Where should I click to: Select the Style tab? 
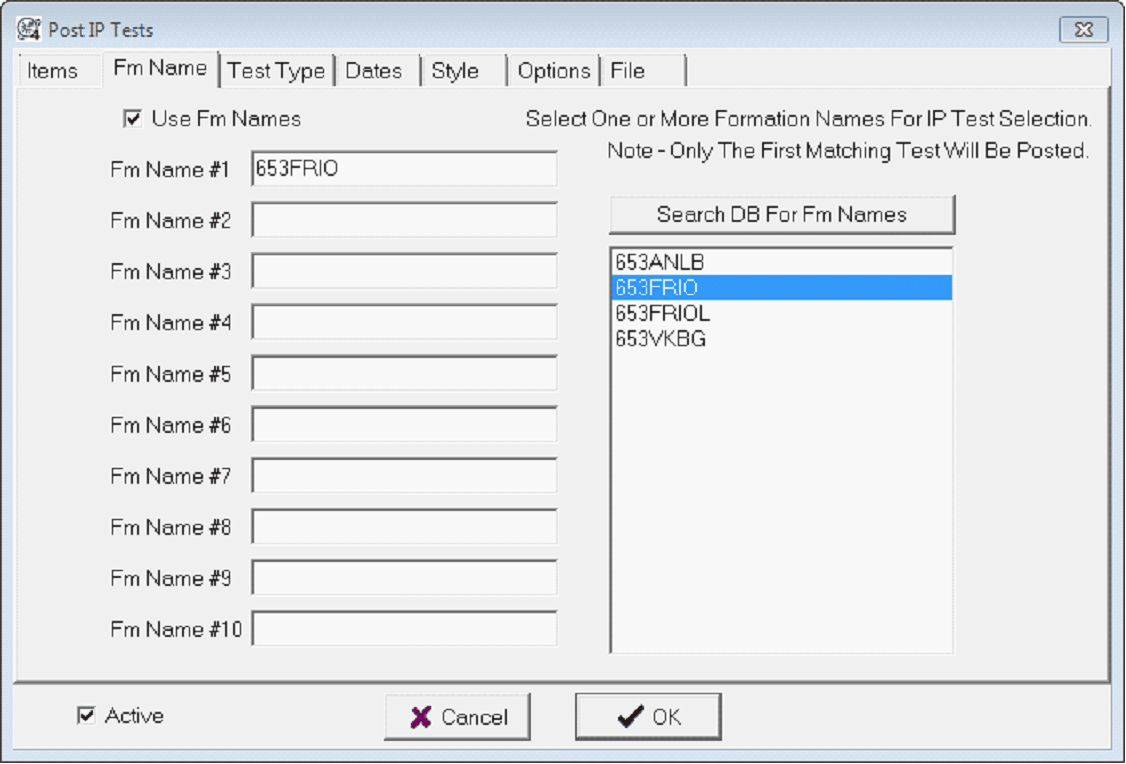tap(455, 71)
